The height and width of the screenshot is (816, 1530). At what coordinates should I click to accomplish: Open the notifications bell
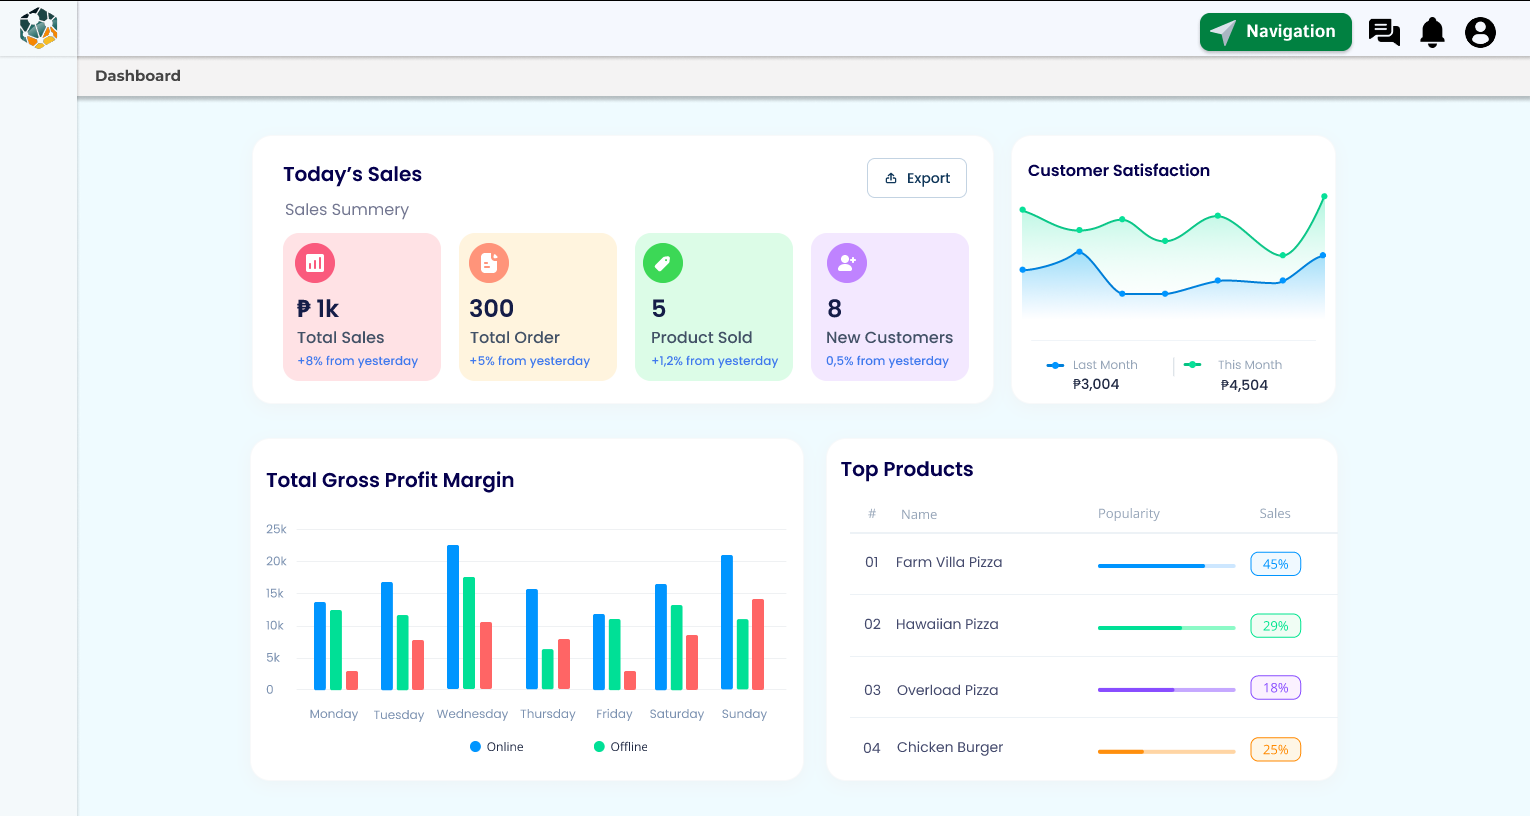1433,32
